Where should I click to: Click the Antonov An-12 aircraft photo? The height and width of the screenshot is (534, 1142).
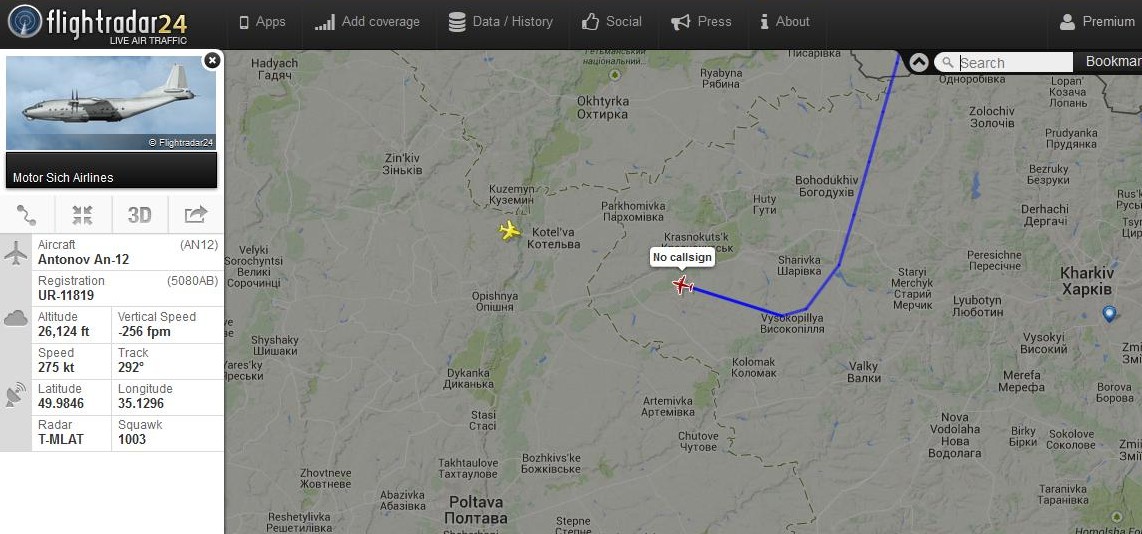(111, 103)
